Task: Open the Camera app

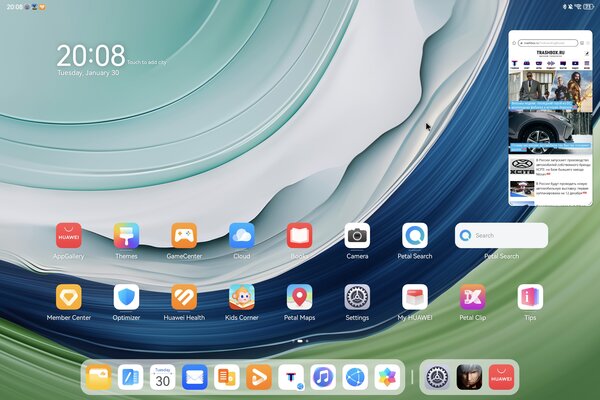Action: (357, 235)
